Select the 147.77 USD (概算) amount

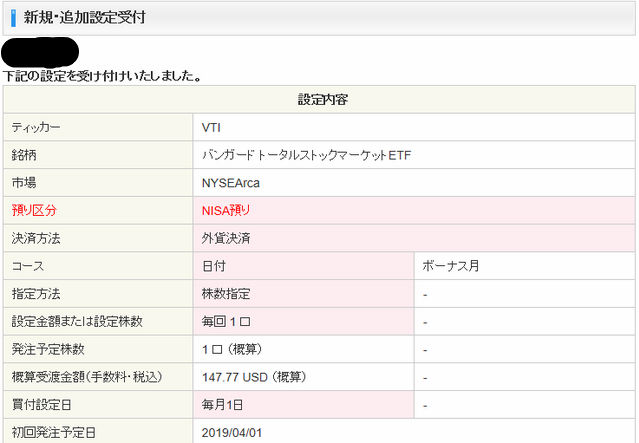(x=254, y=377)
